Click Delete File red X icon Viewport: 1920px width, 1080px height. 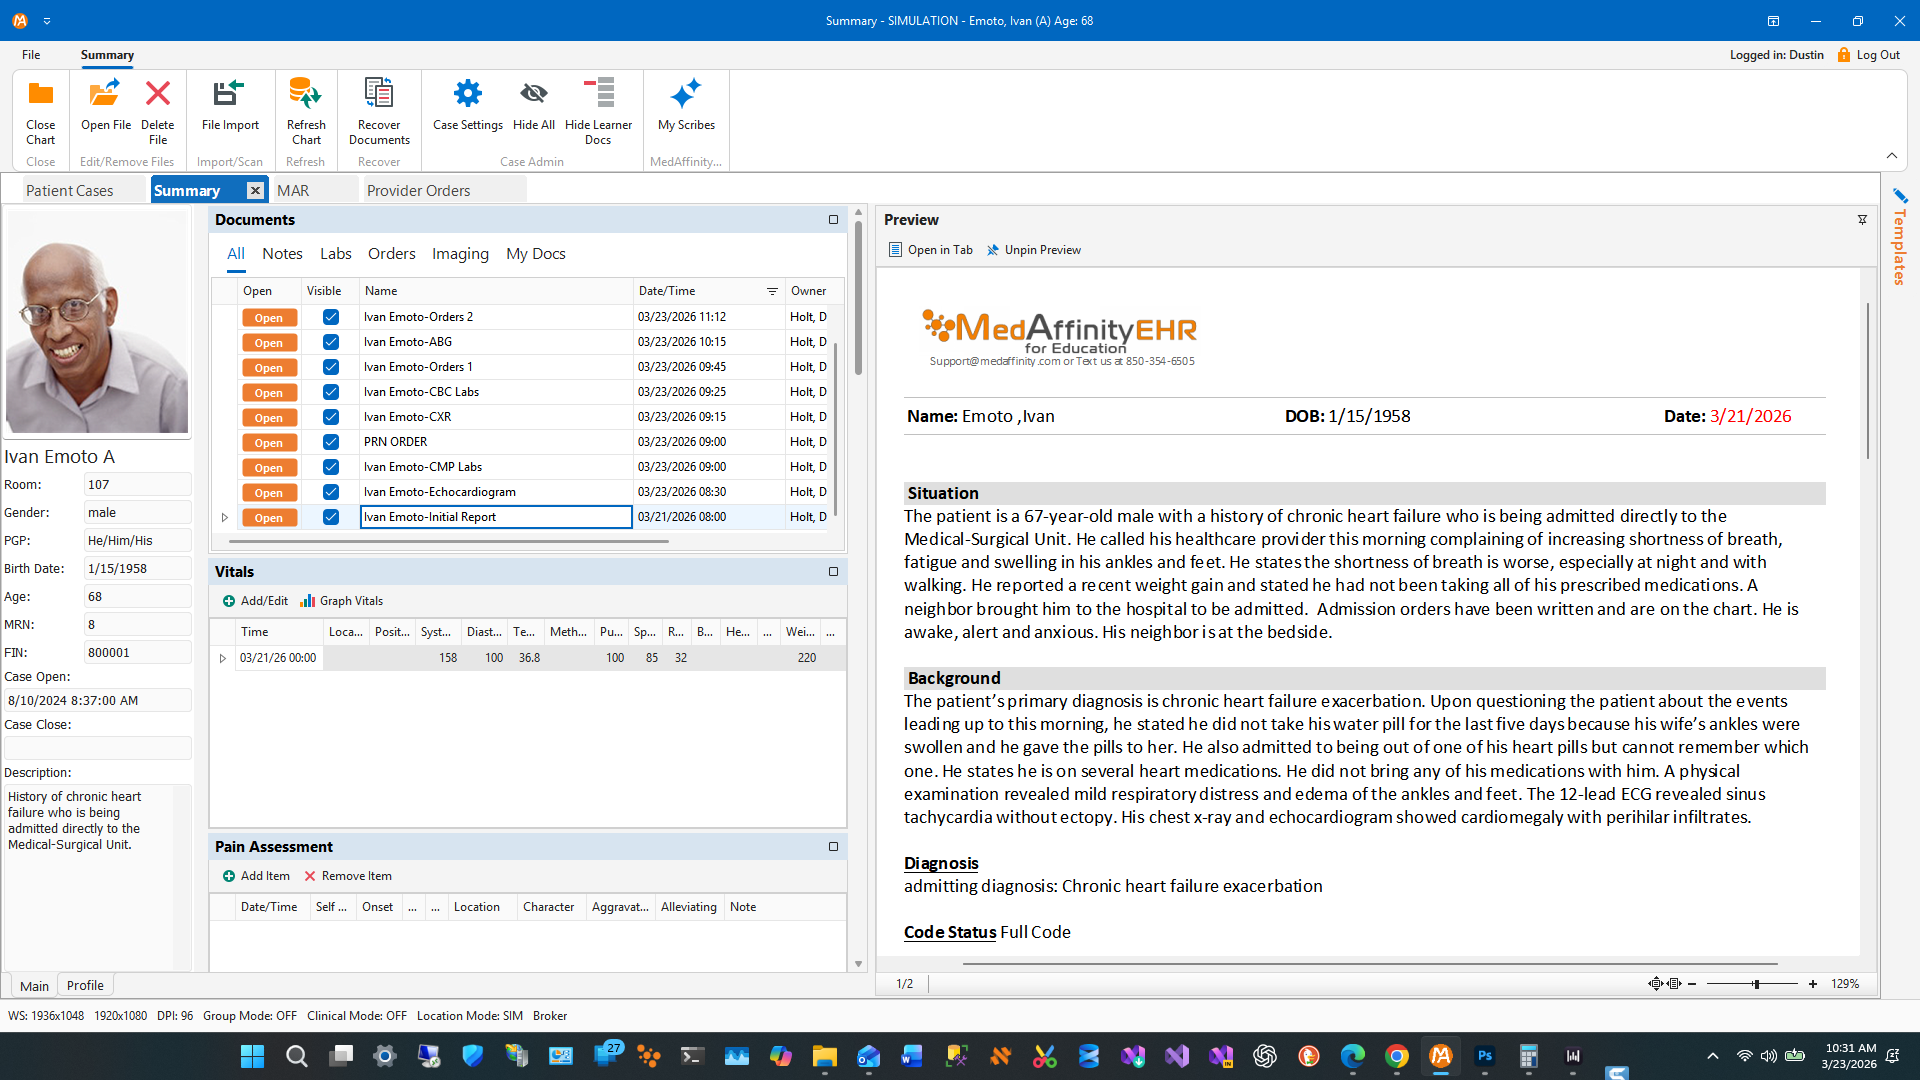pos(157,95)
